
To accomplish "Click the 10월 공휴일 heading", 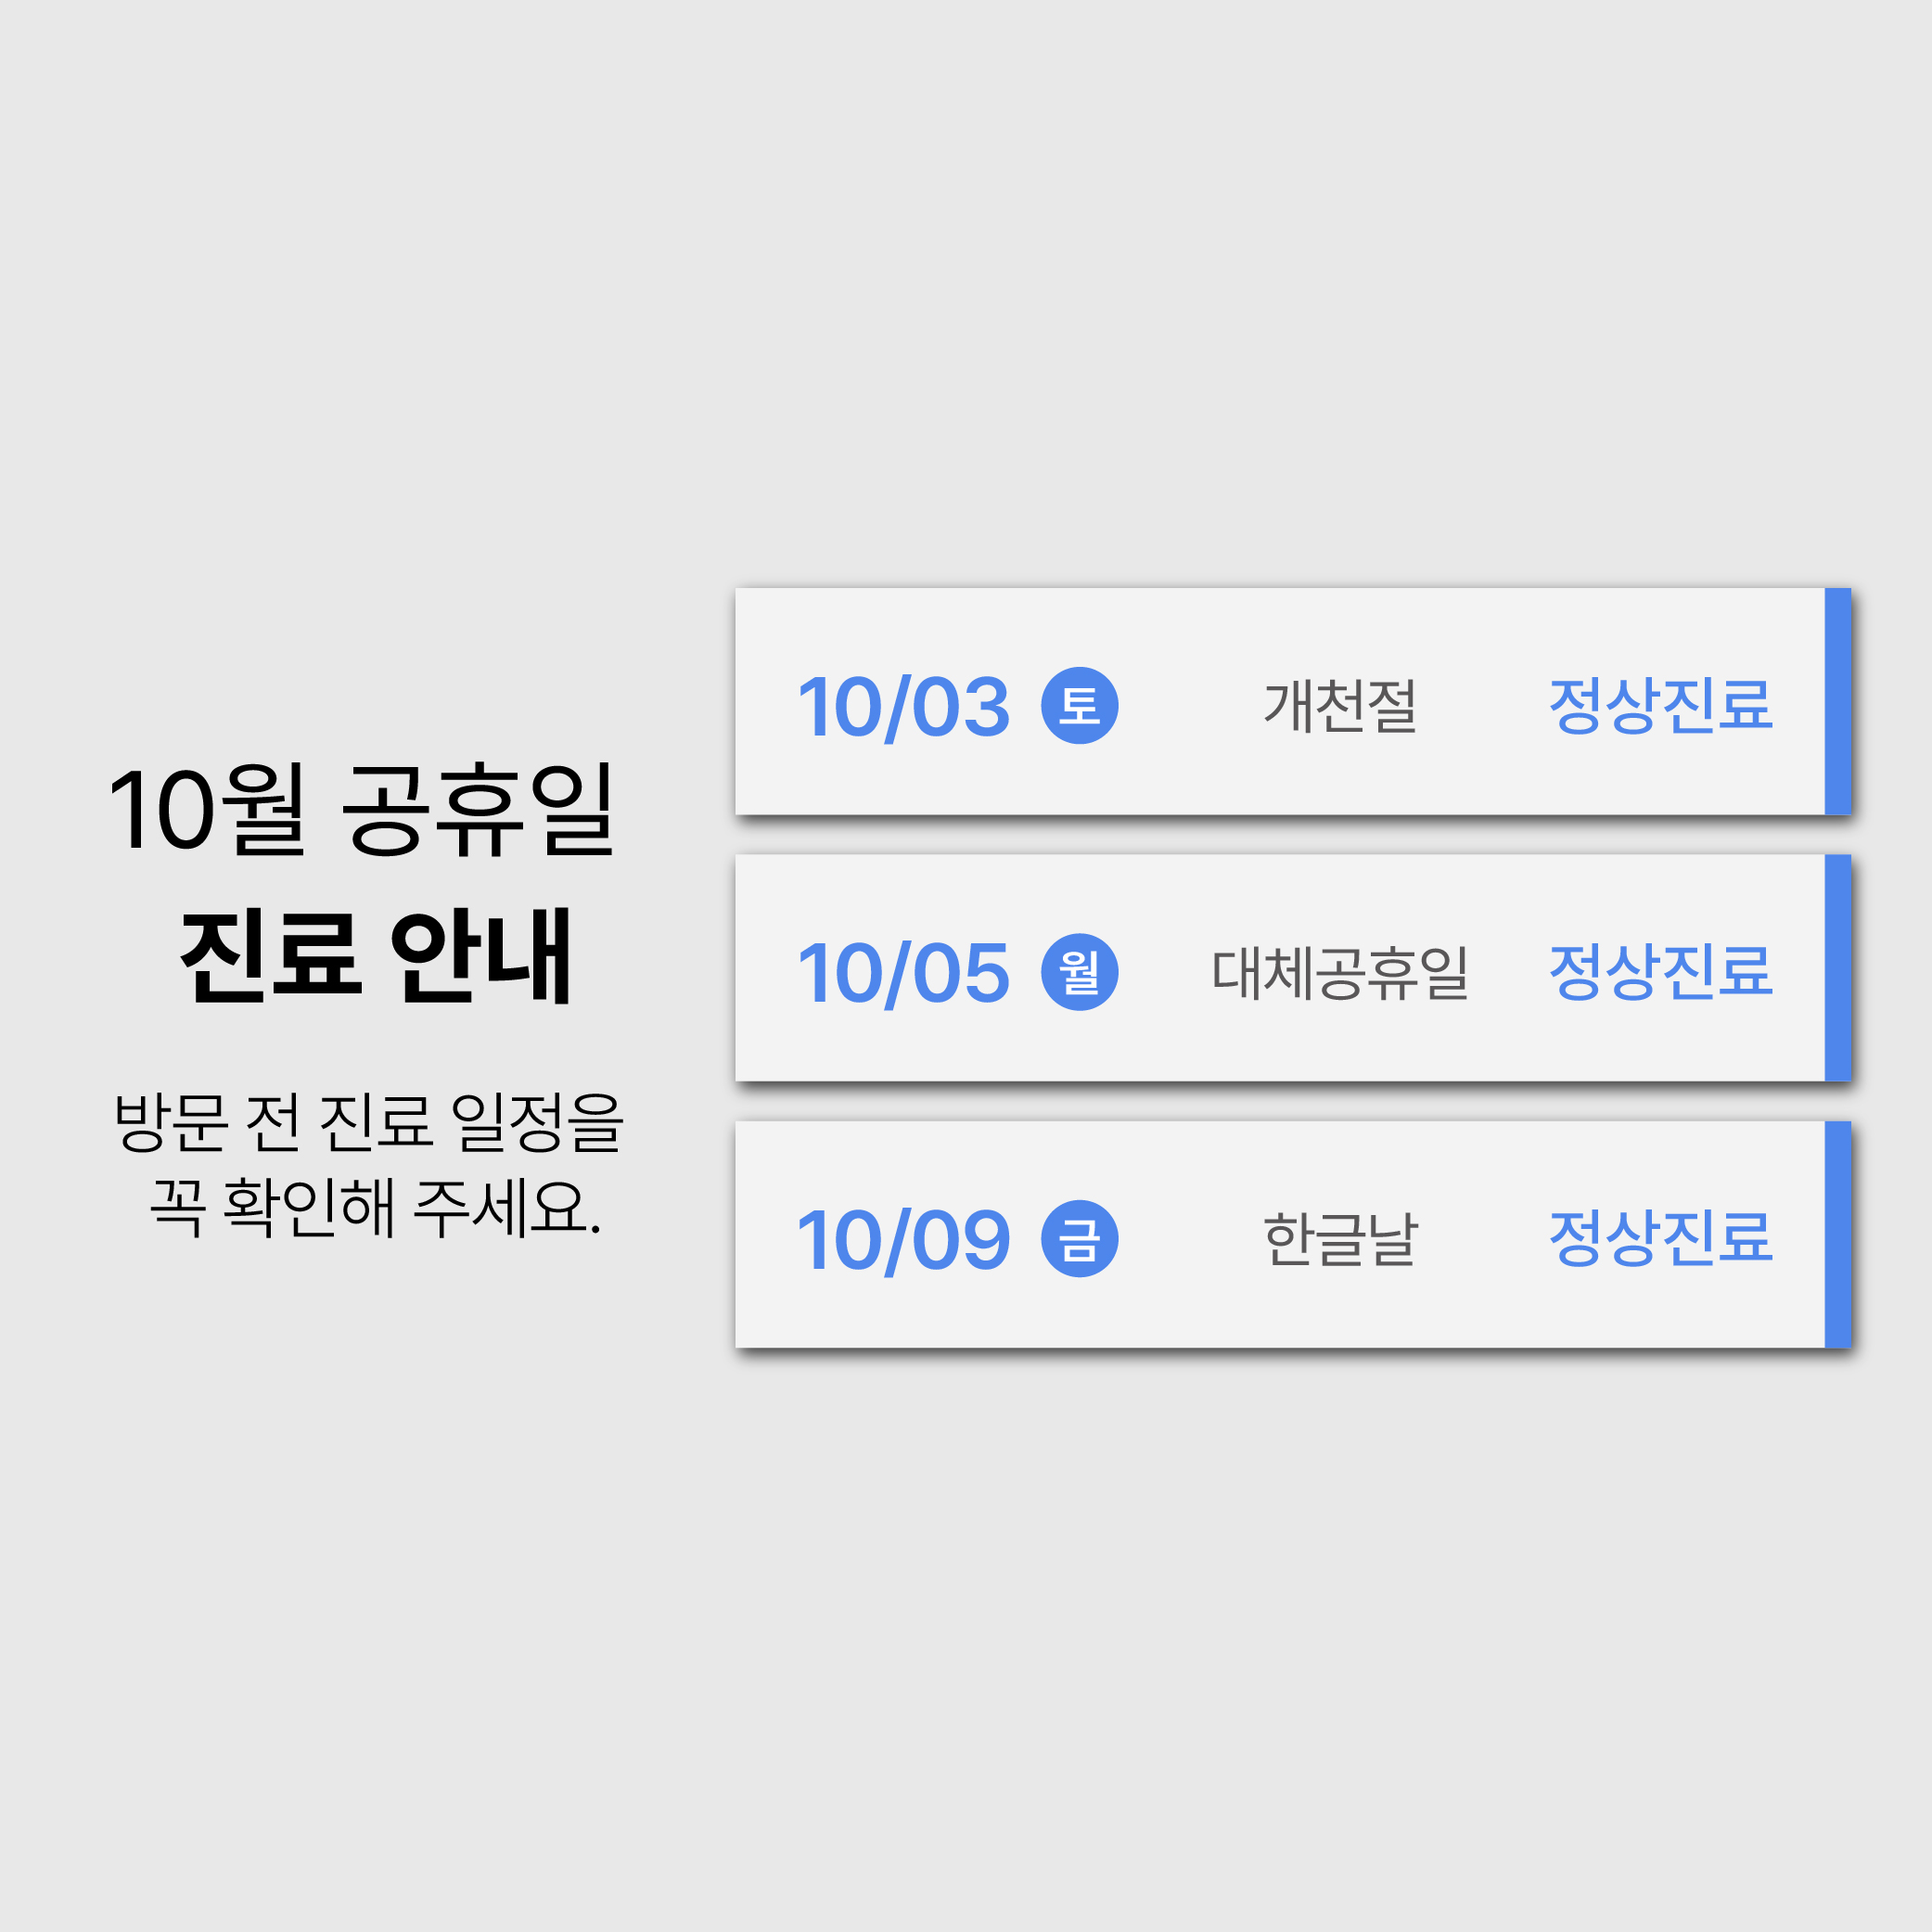I will 362,810.
